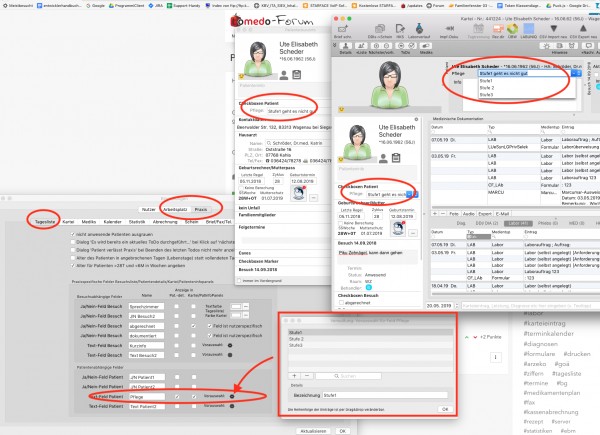Screen dimensions: 600x435
Task: Click the Rez dir toolbar icon
Action: click(498, 29)
